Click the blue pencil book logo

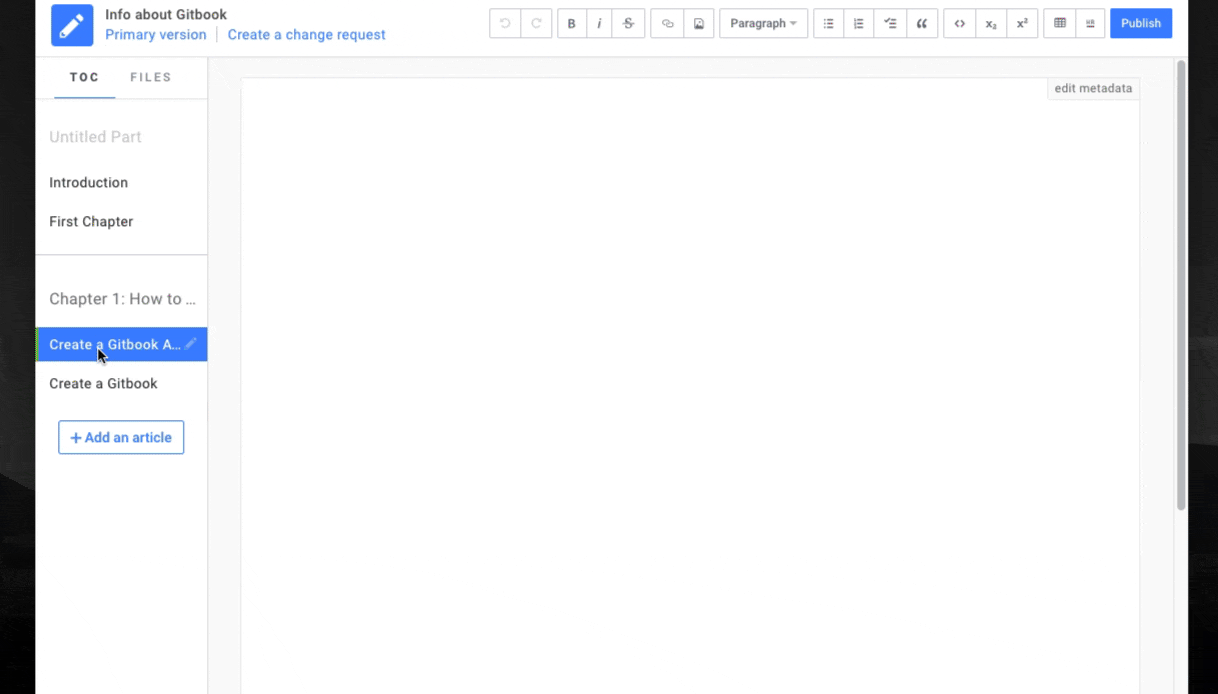coord(72,26)
